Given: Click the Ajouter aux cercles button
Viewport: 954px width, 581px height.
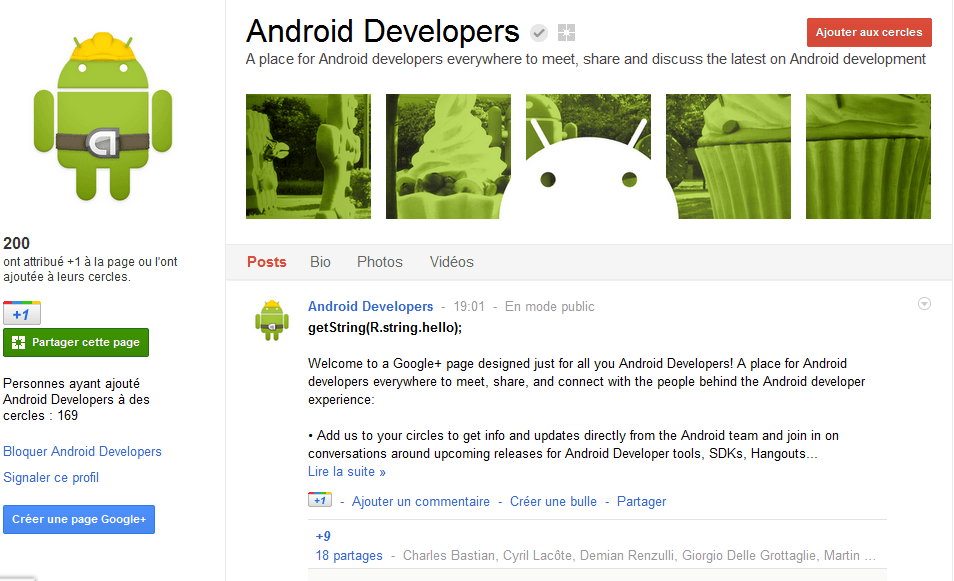Looking at the screenshot, I should tap(869, 32).
